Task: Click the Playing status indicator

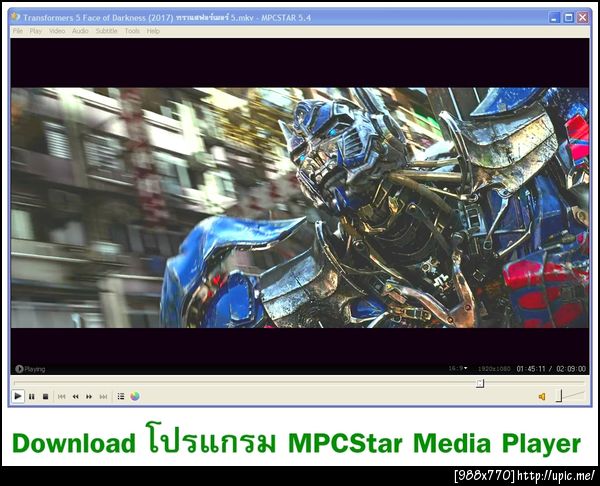Action: click(30, 369)
